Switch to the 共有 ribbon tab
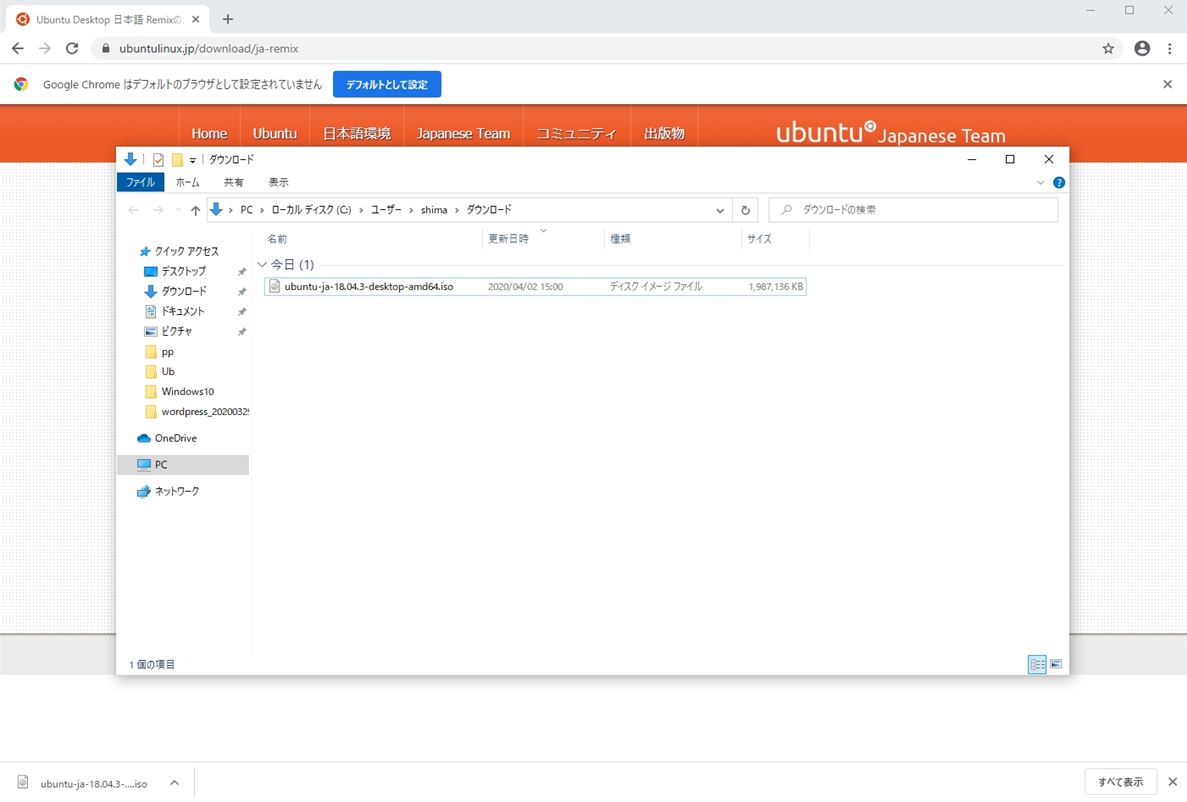 click(x=234, y=183)
